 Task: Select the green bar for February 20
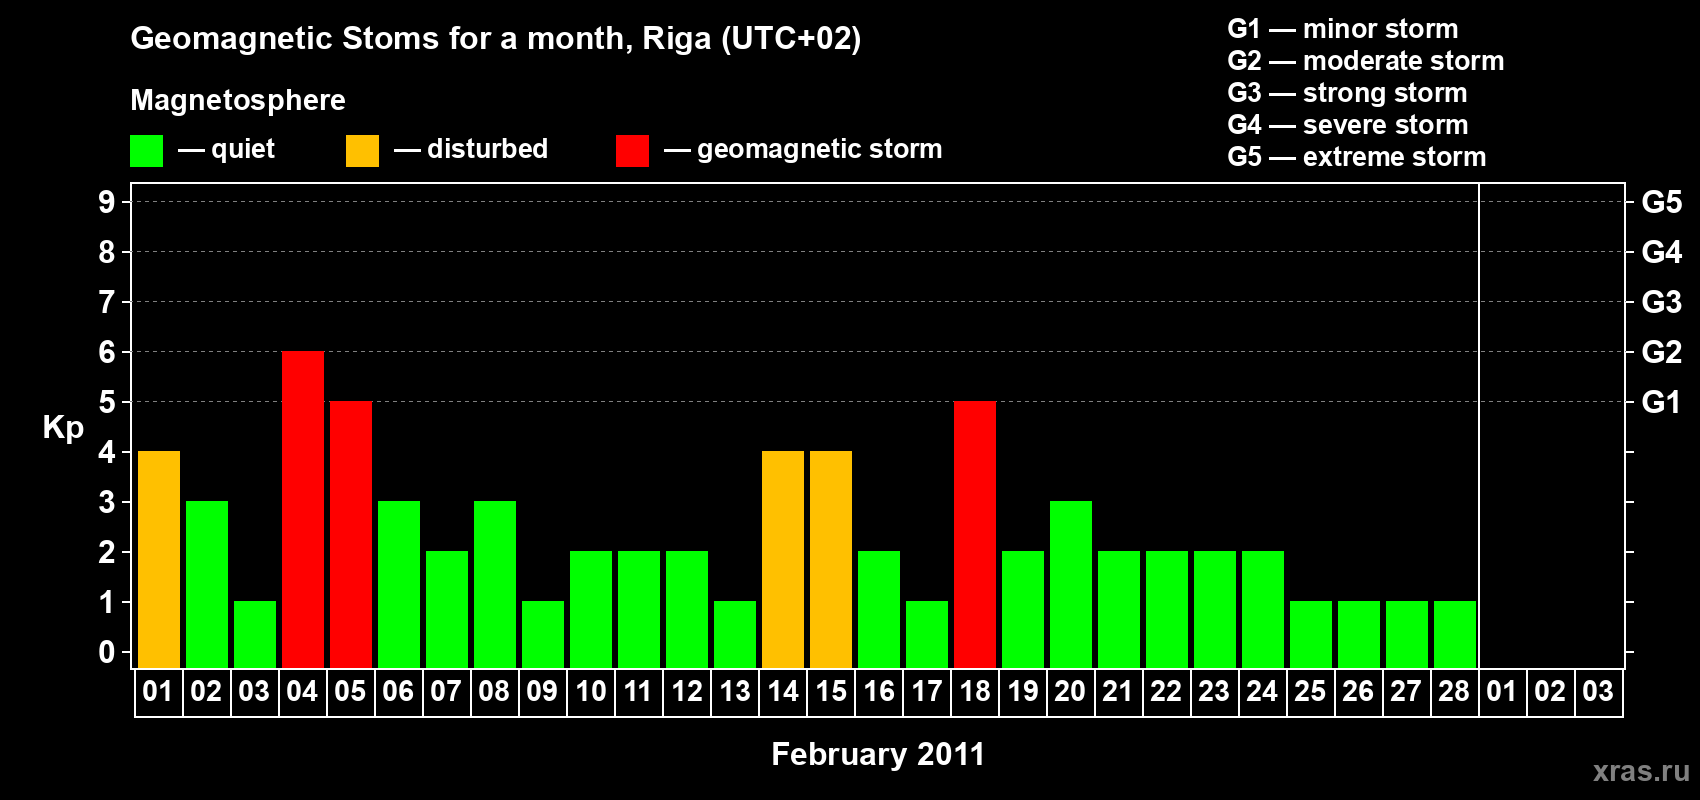(x=1071, y=584)
